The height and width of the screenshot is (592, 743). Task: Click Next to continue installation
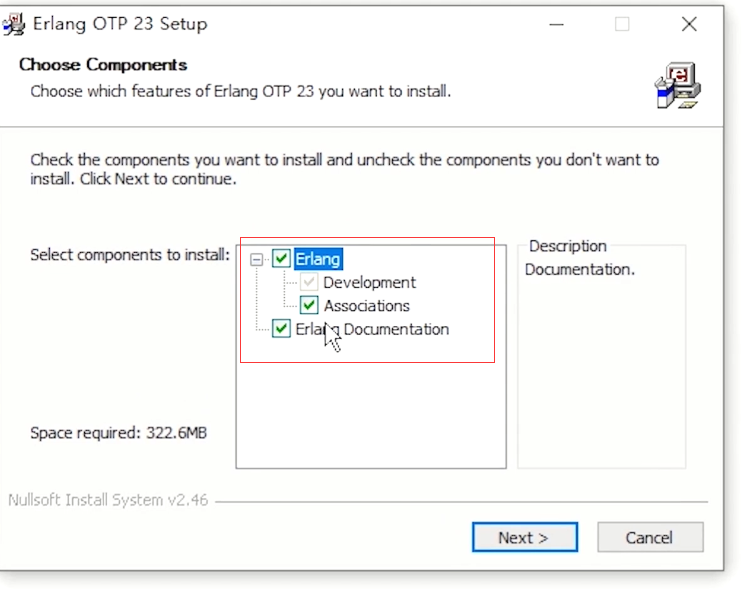click(x=525, y=537)
